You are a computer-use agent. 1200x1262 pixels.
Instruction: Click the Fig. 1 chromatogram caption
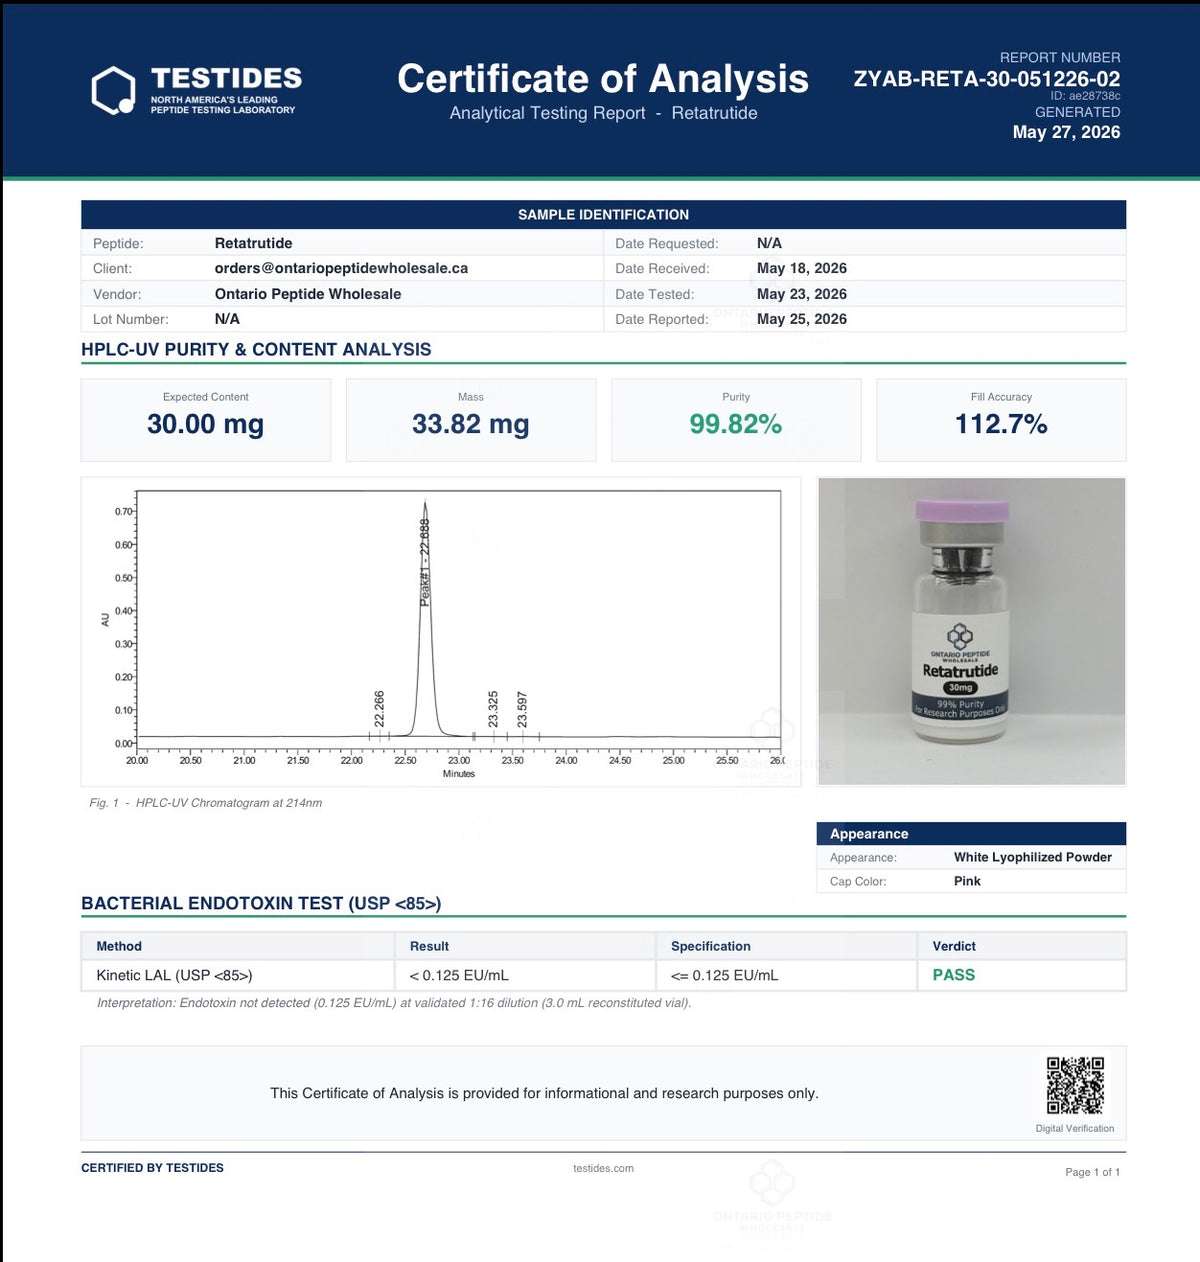coord(205,803)
